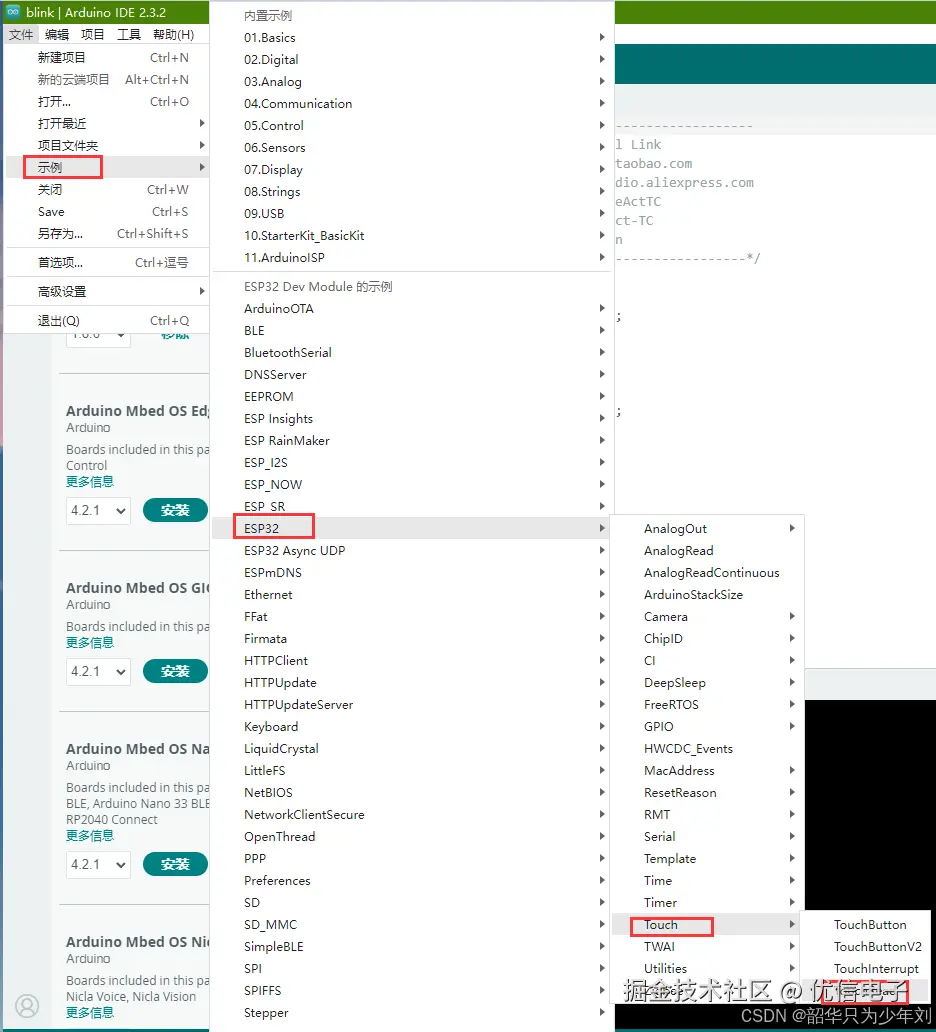The image size is (936, 1032).
Task: Install Arduino Mbed OS Nano boards package
Action: click(x=175, y=864)
